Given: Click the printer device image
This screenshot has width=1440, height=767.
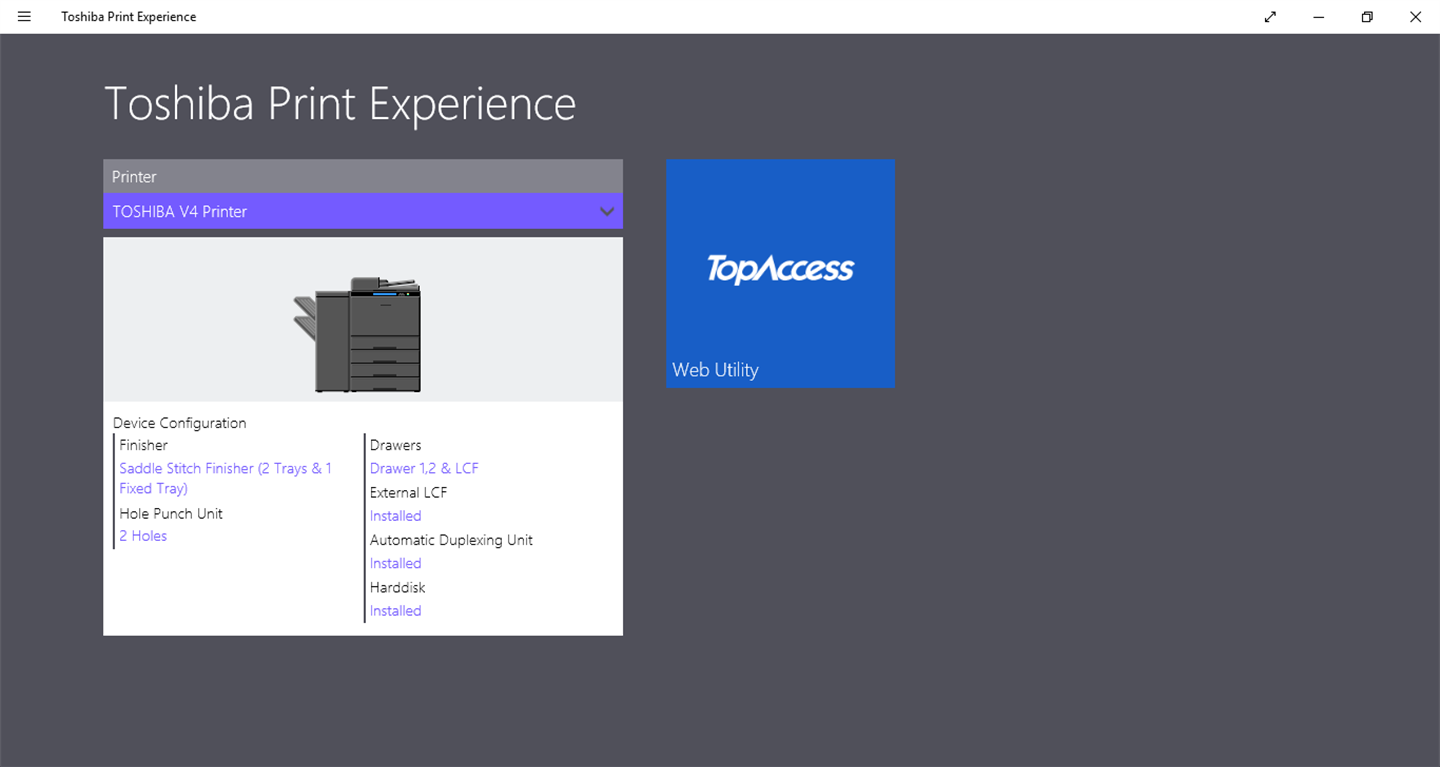Looking at the screenshot, I should [358, 334].
